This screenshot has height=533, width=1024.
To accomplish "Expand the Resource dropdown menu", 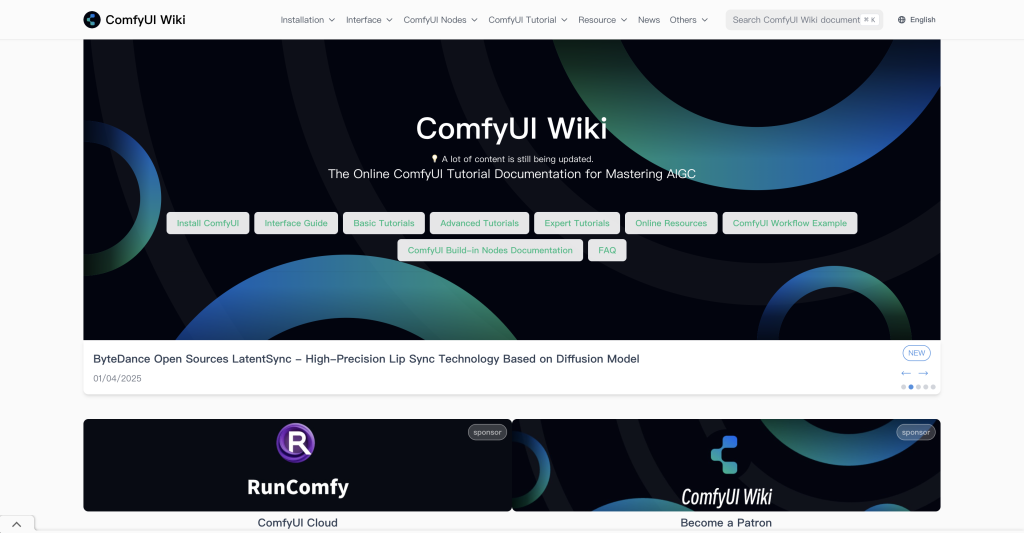I will 602,20.
